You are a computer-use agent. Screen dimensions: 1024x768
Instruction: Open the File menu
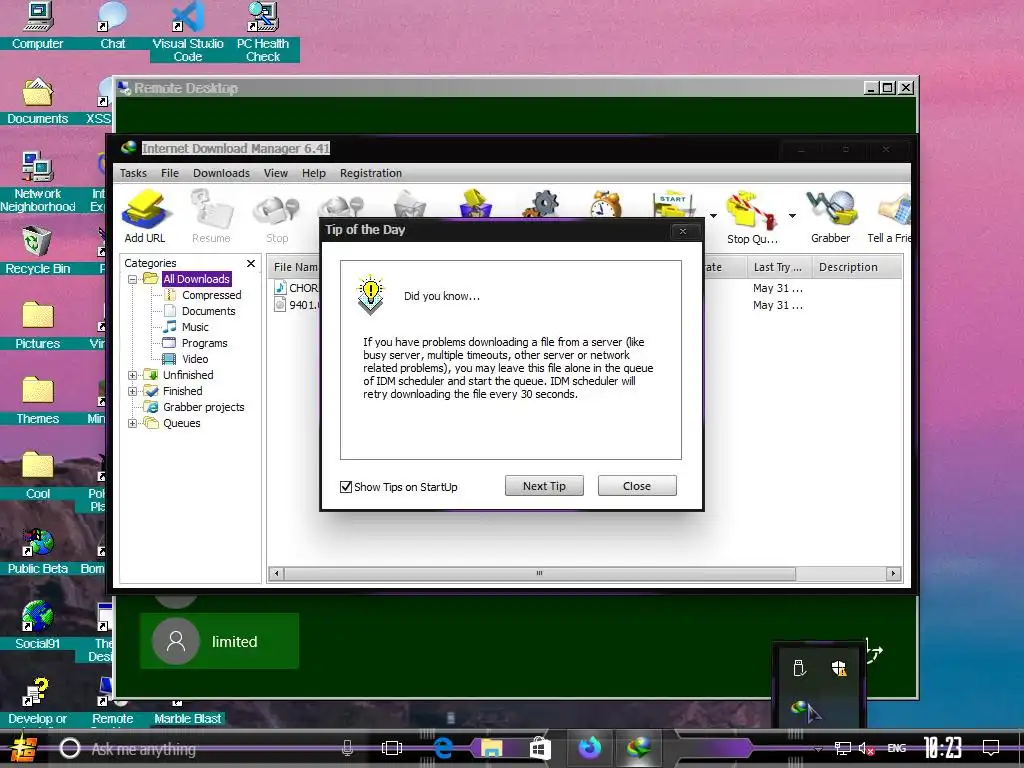(x=170, y=173)
